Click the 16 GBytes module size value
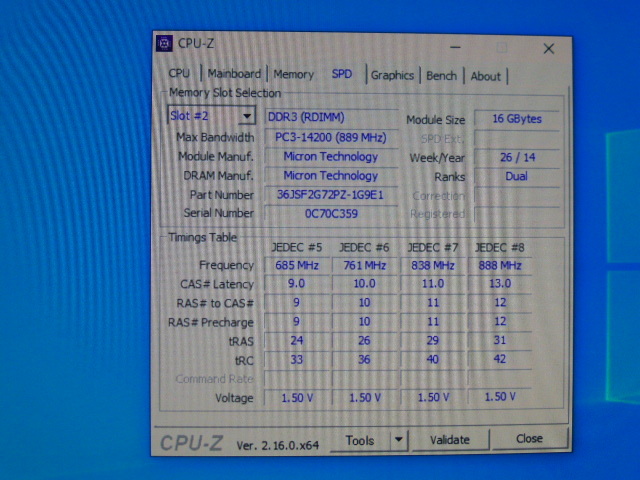The width and height of the screenshot is (640, 480). (x=517, y=119)
